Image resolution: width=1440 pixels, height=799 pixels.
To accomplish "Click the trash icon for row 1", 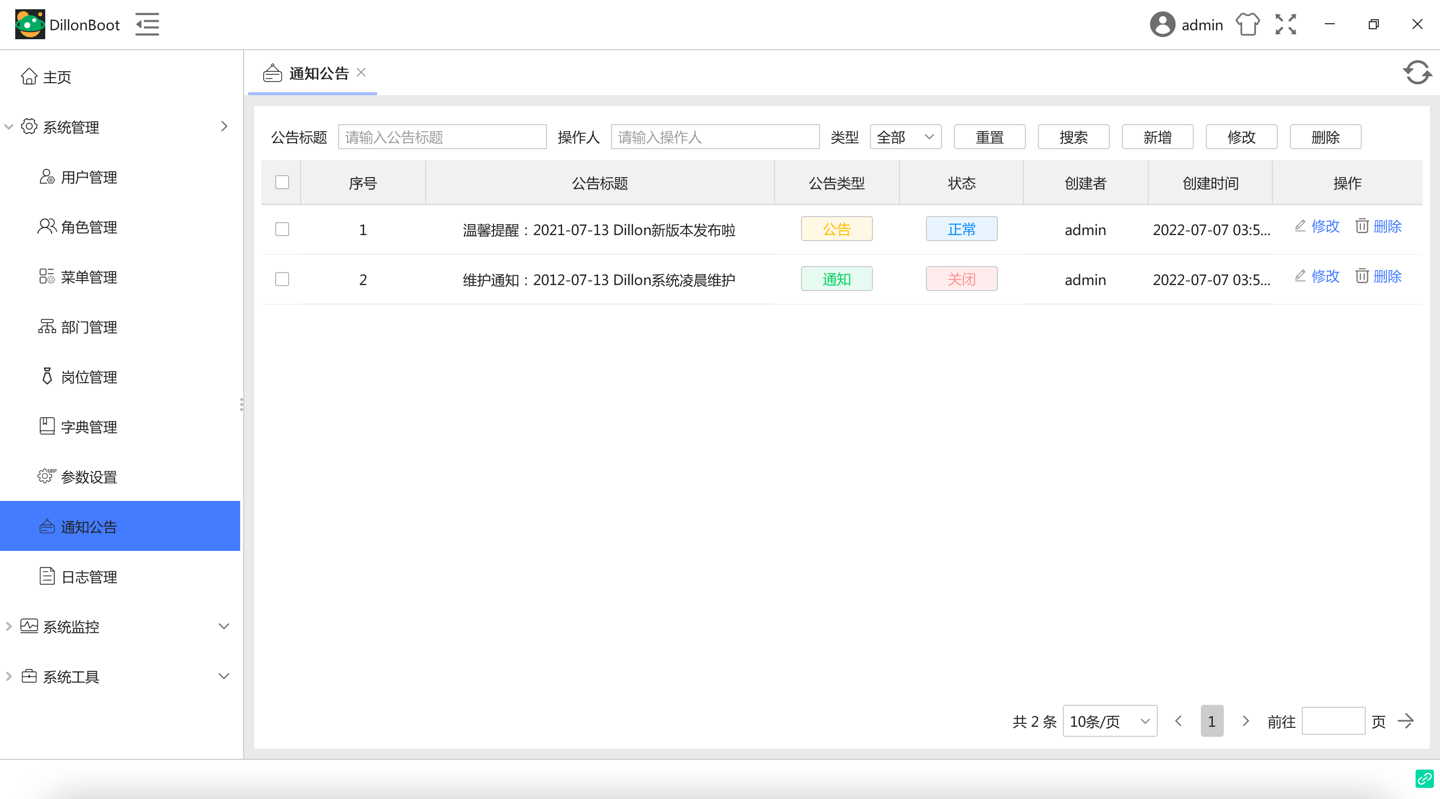I will tap(1362, 226).
